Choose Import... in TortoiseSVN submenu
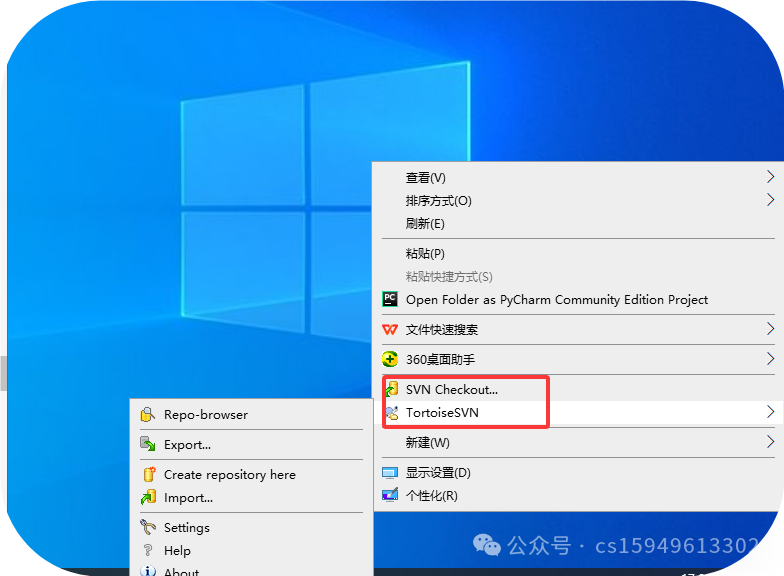This screenshot has height=576, width=784. (252, 498)
